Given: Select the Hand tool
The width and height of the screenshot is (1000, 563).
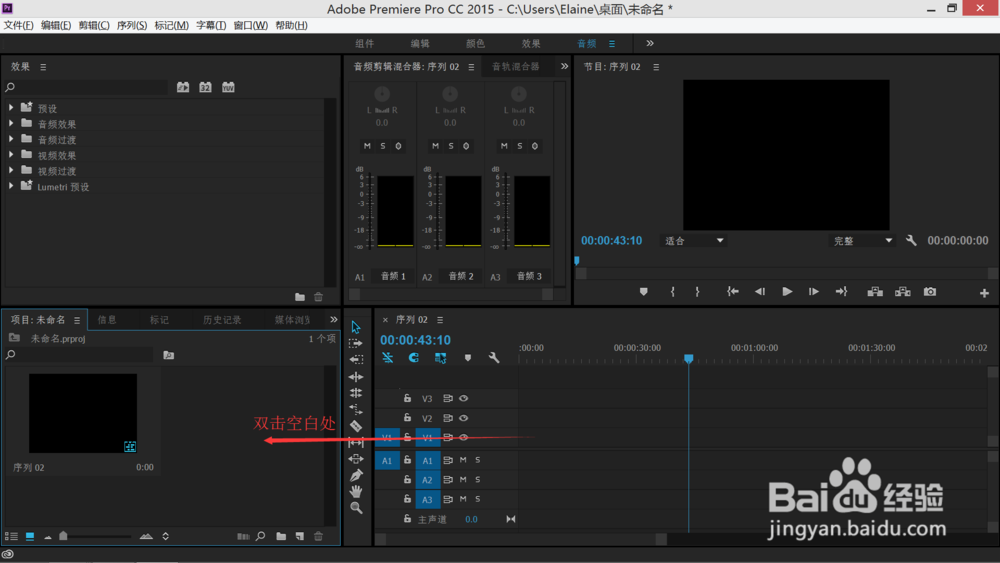Looking at the screenshot, I should click(356, 492).
